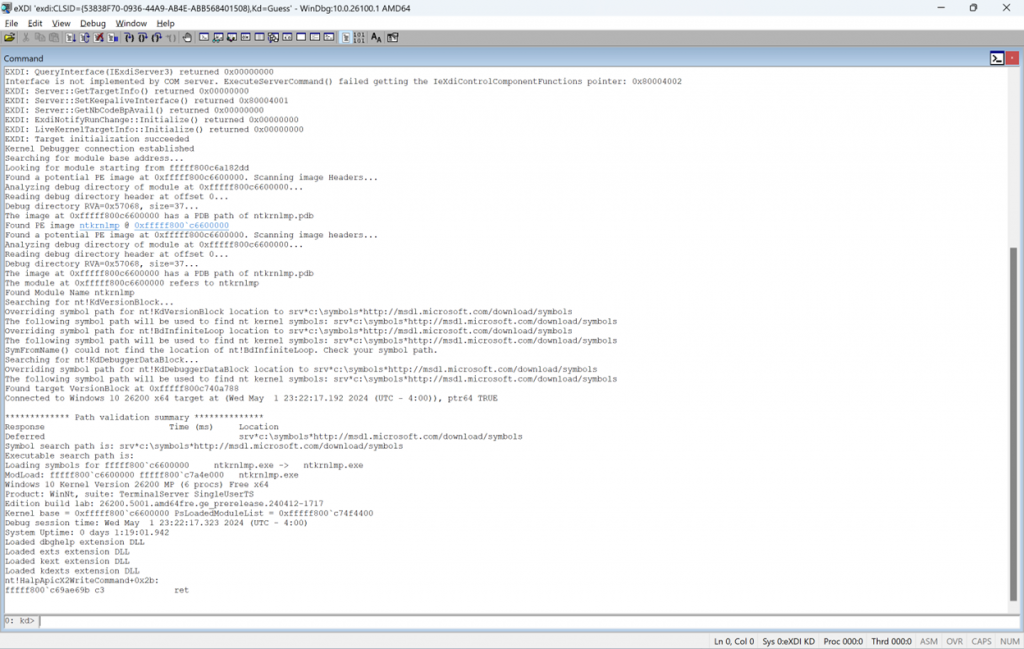Screen dimensions: 1024x649
Task: Open the Registers window icon
Action: click(x=246, y=36)
